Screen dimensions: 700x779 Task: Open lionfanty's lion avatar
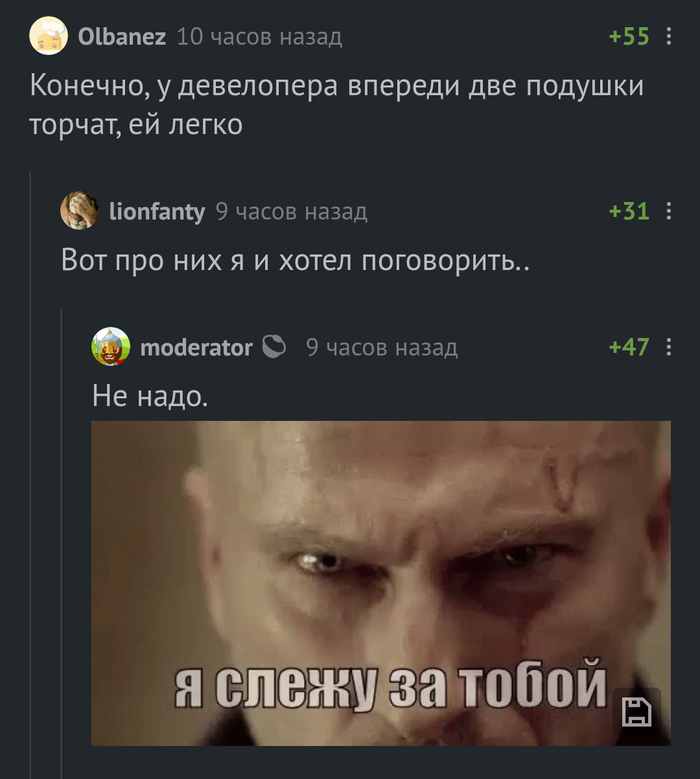pyautogui.click(x=79, y=211)
